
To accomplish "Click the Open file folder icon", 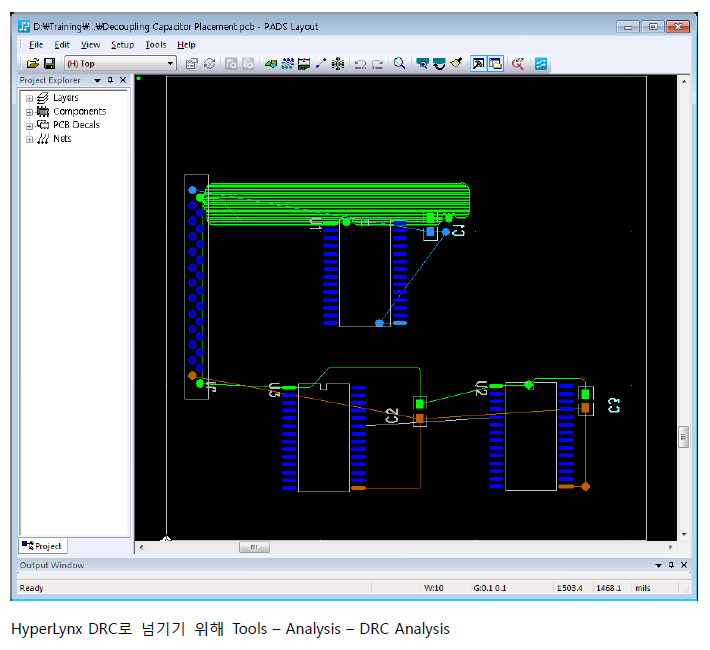I will pyautogui.click(x=33, y=64).
